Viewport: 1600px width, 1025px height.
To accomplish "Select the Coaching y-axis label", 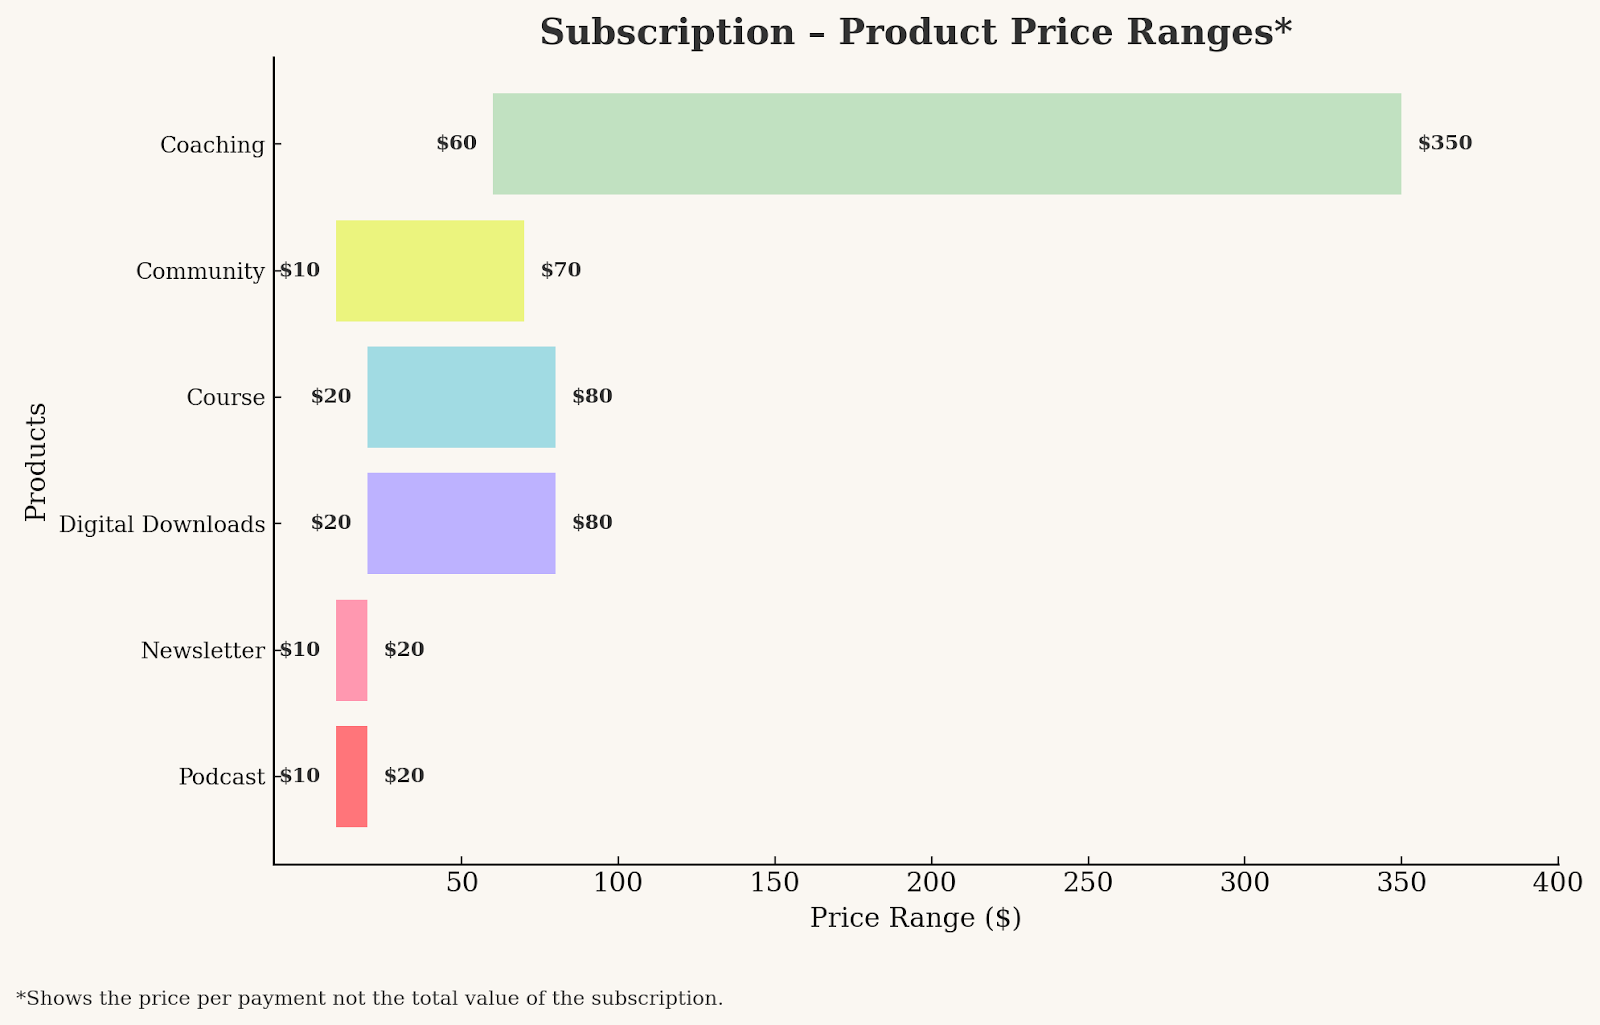I will tap(212, 145).
